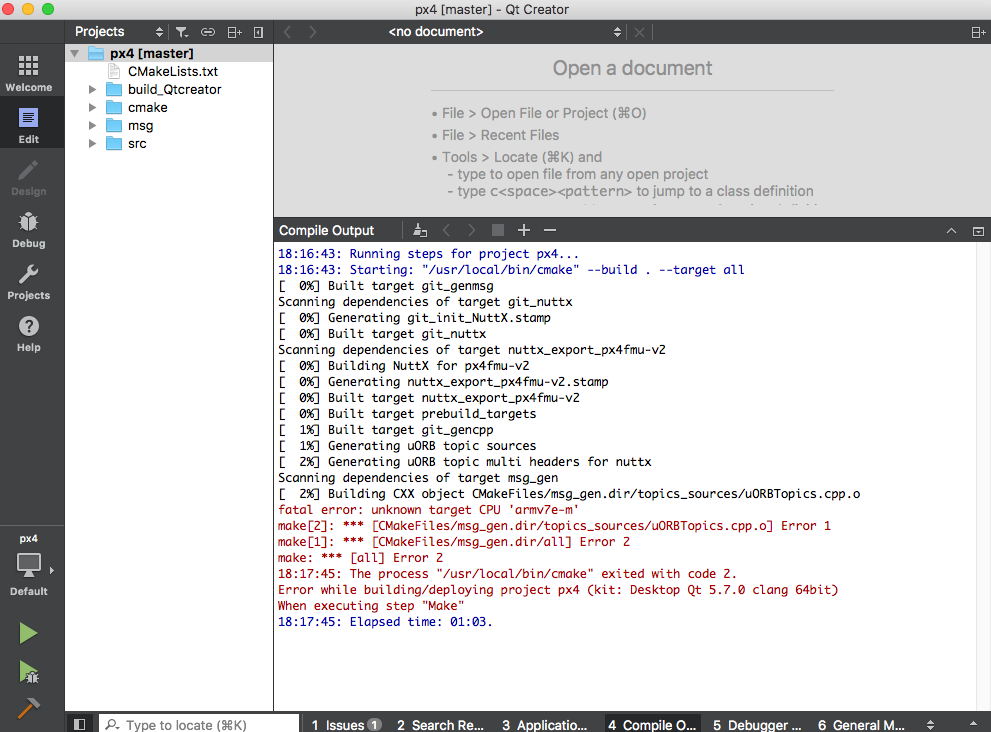Switch to Edit mode
This screenshot has width=991, height=732.
pyautogui.click(x=28, y=125)
